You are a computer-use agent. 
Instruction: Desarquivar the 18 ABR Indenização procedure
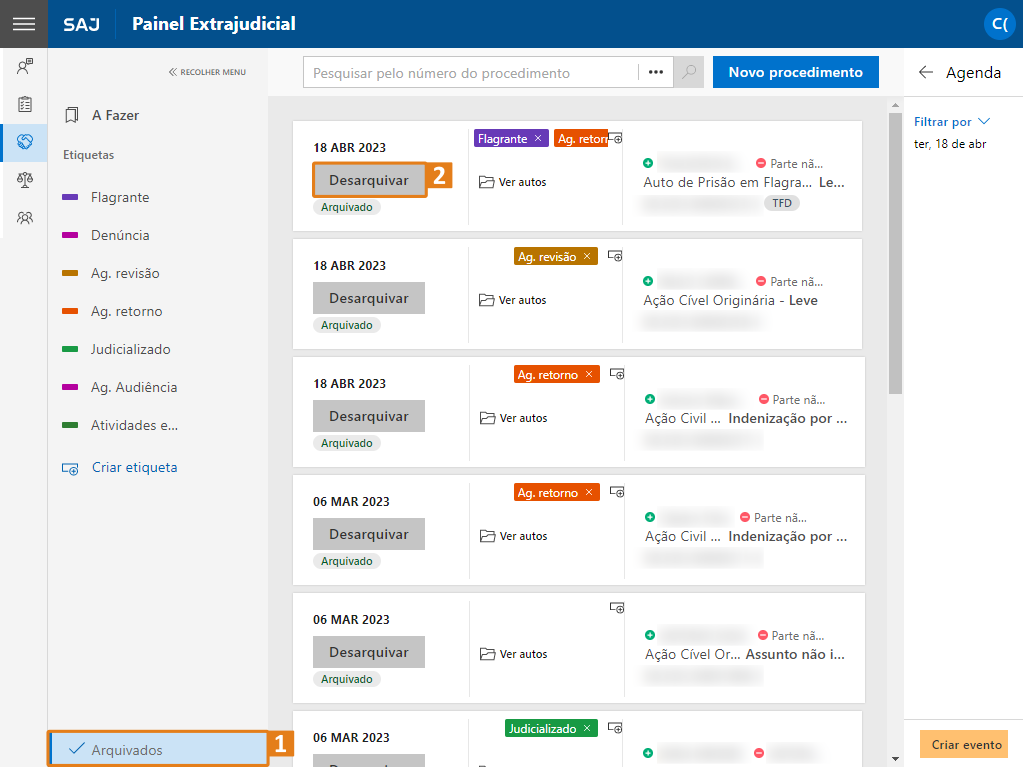point(369,416)
